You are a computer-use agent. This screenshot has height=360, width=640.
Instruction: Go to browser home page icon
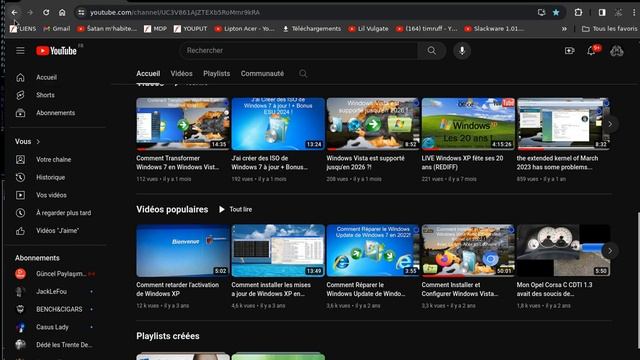click(x=62, y=13)
